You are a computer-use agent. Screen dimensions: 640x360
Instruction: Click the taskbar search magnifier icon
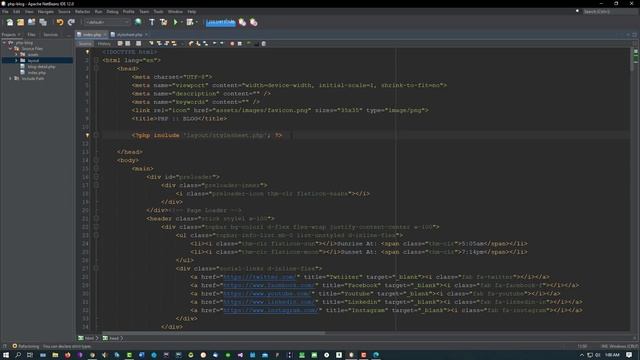point(18,355)
